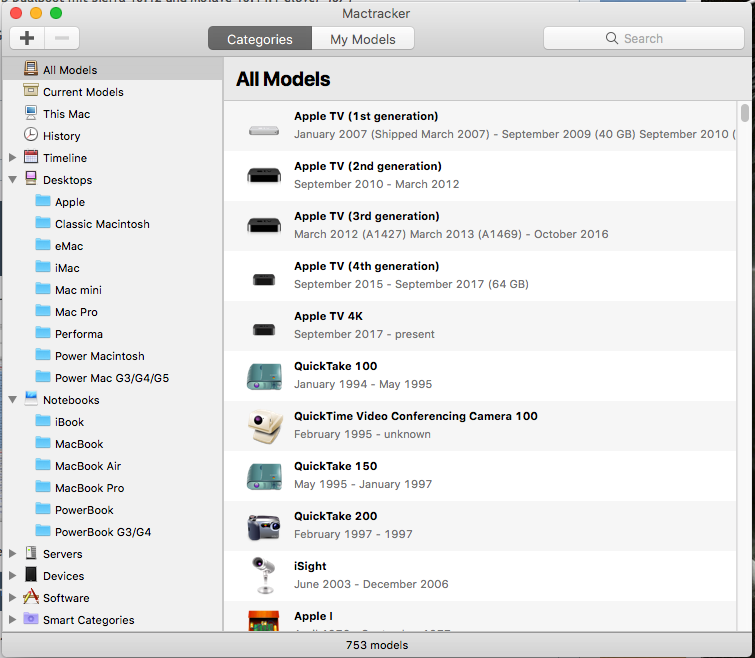Viewport: 755px width, 658px height.
Task: Click the QuickTime Video Conferencing Camera icon
Action: [265, 426]
